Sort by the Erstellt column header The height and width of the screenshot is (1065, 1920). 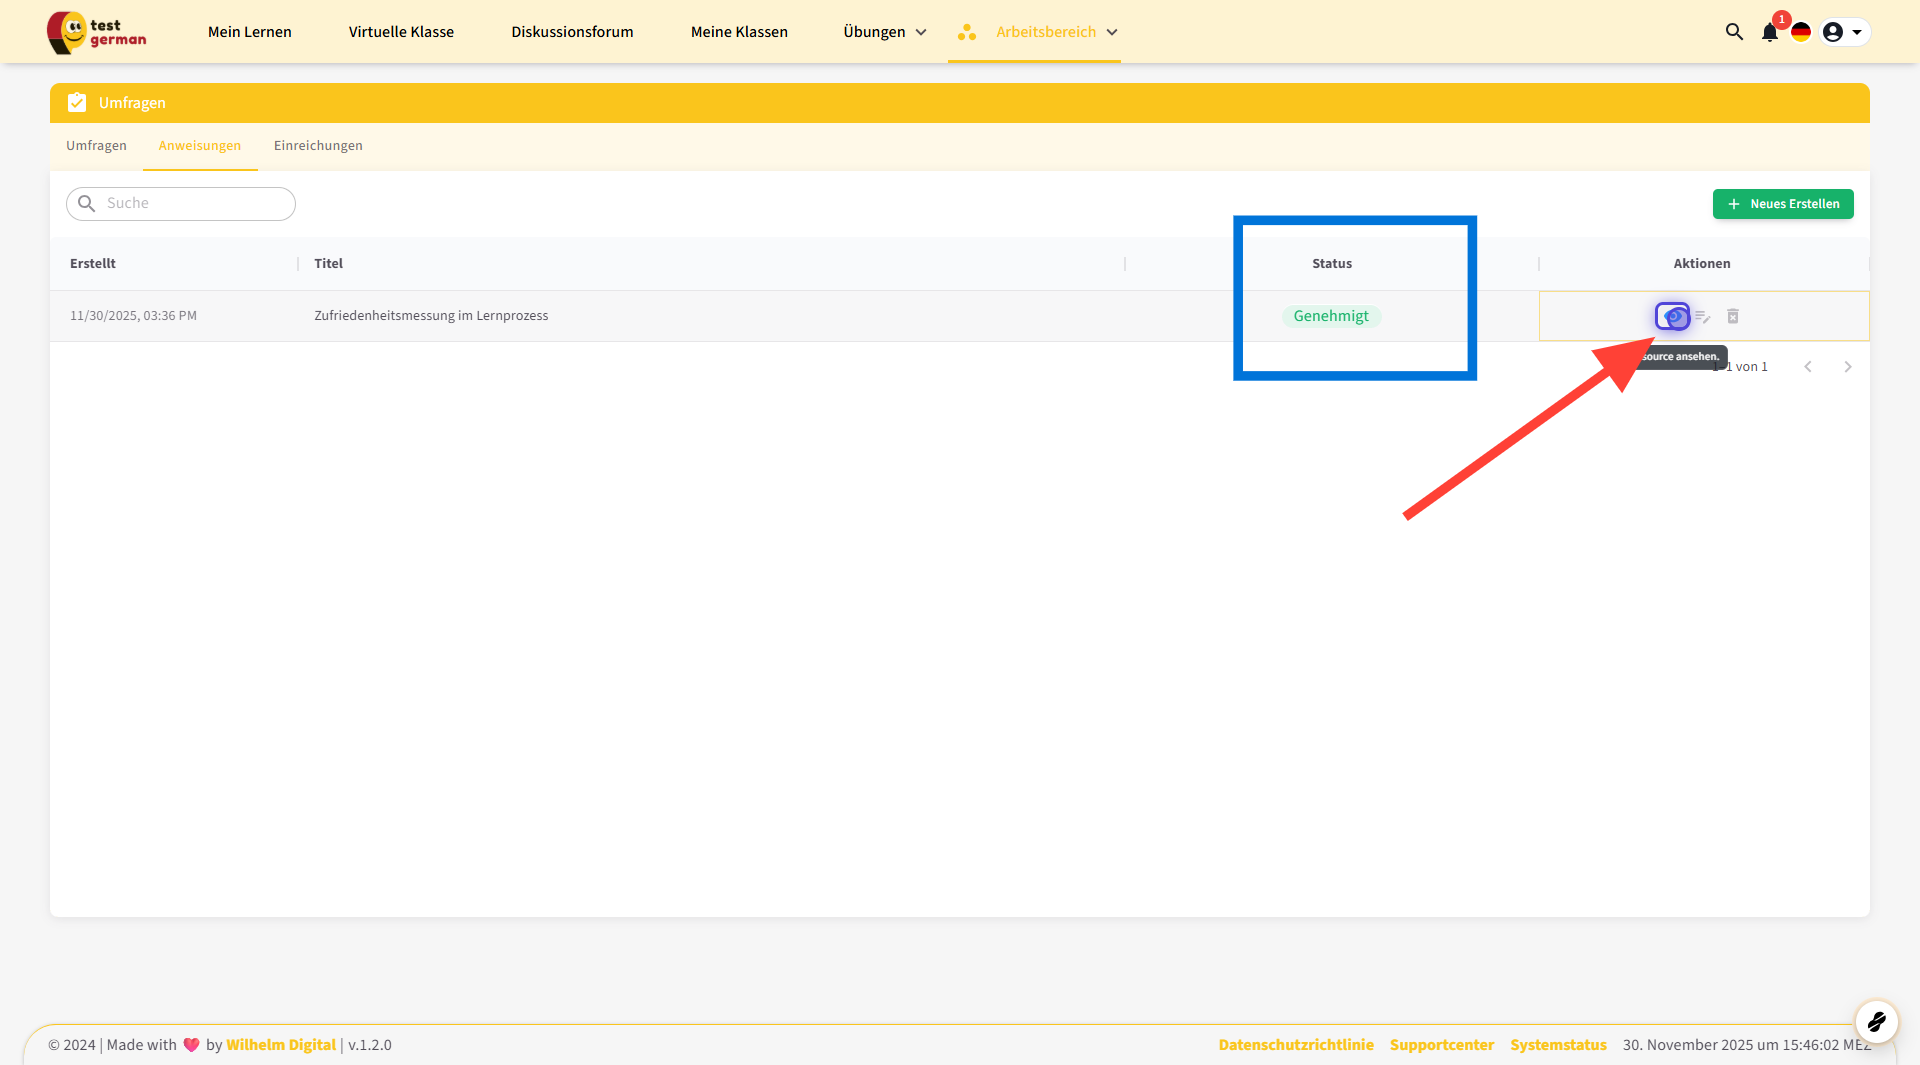click(93, 264)
